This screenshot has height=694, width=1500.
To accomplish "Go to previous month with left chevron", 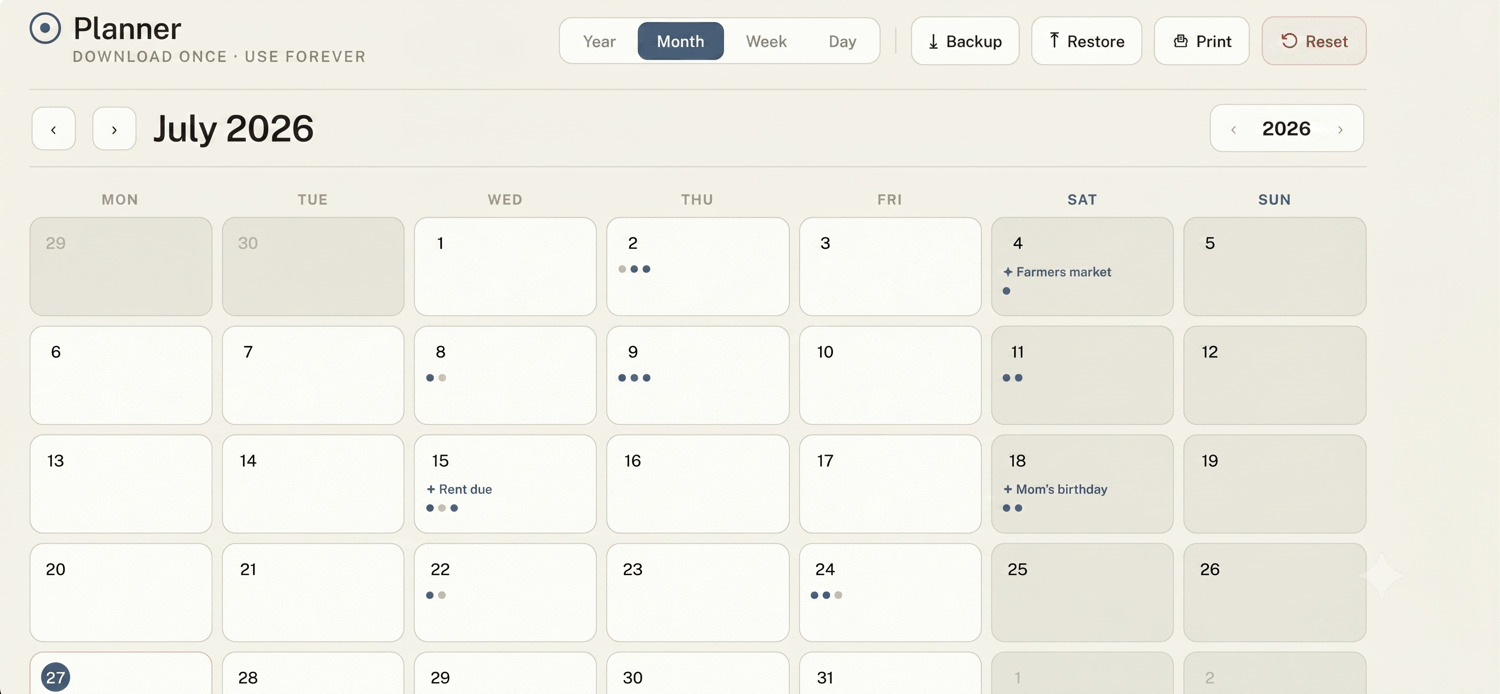I will 54,129.
